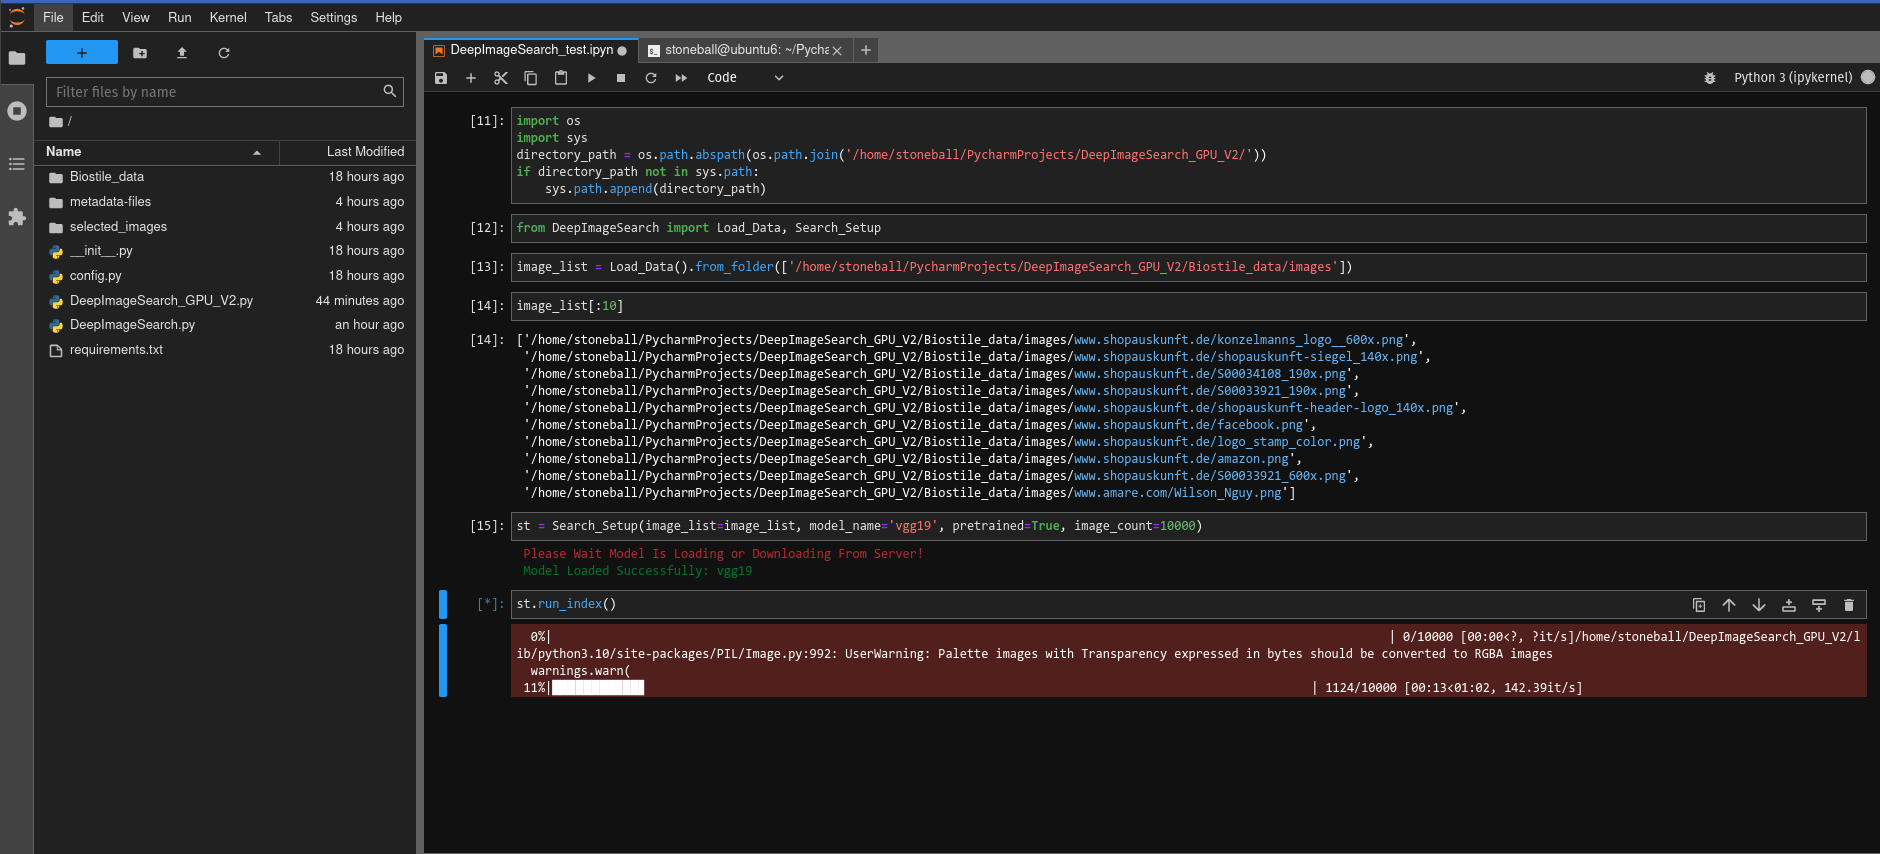Cut the selected cell
The image size is (1880, 854).
(501, 78)
